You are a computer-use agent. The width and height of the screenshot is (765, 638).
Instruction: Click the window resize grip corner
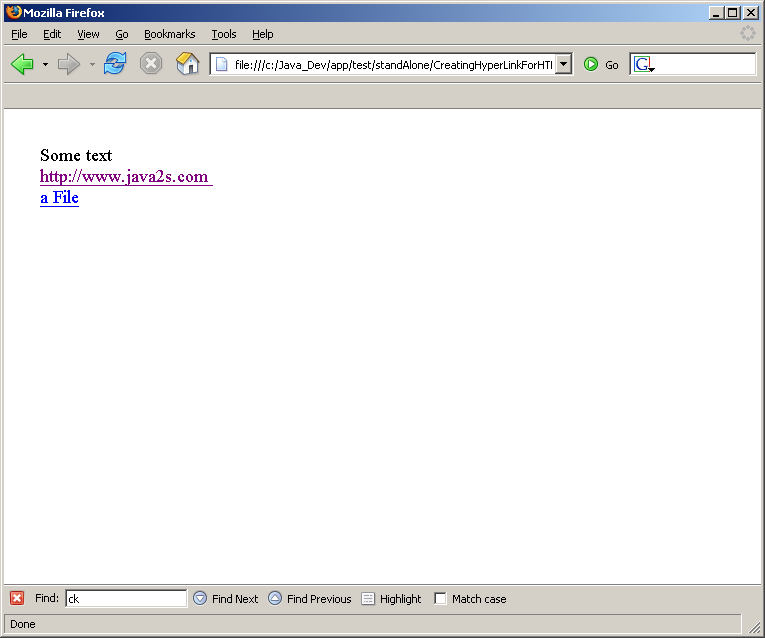(754, 627)
